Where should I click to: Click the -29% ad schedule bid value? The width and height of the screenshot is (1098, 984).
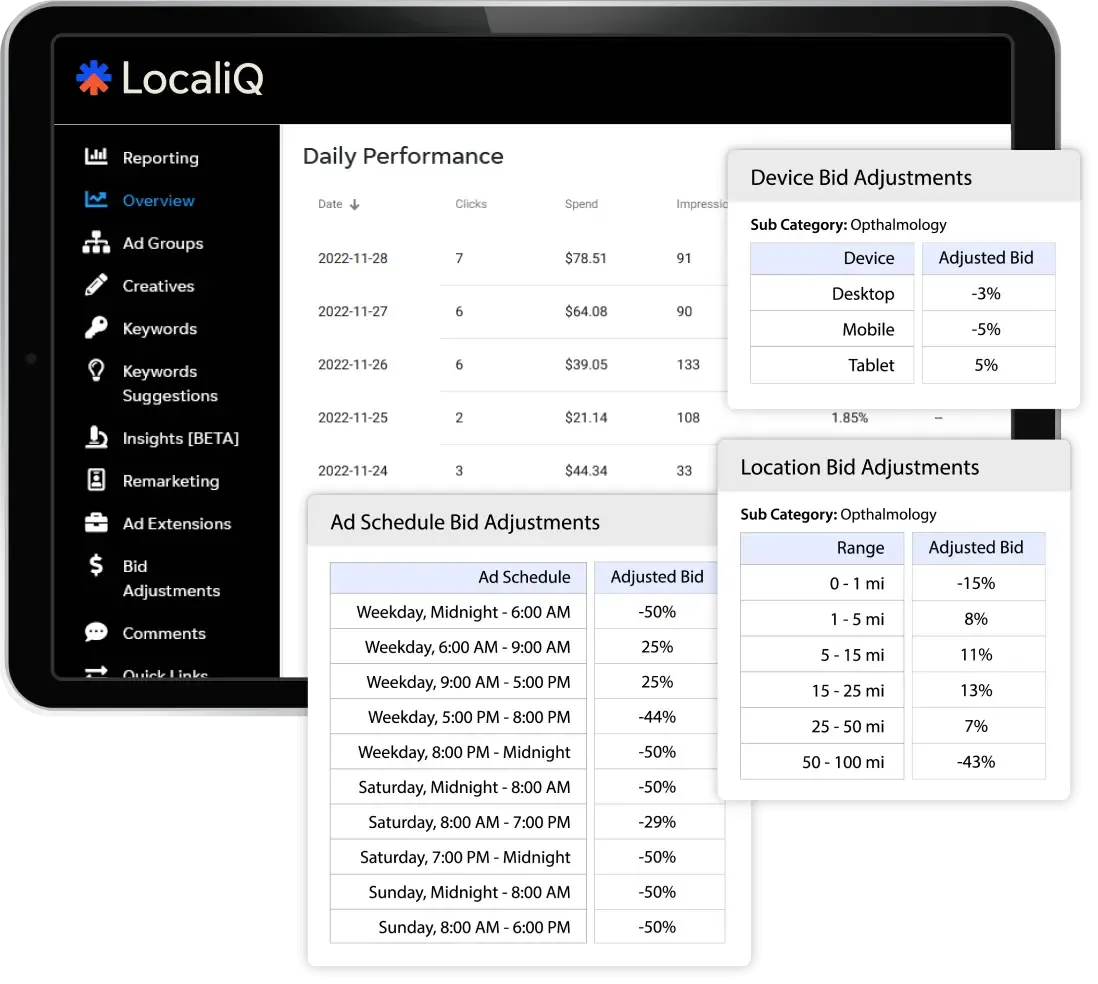[657, 822]
